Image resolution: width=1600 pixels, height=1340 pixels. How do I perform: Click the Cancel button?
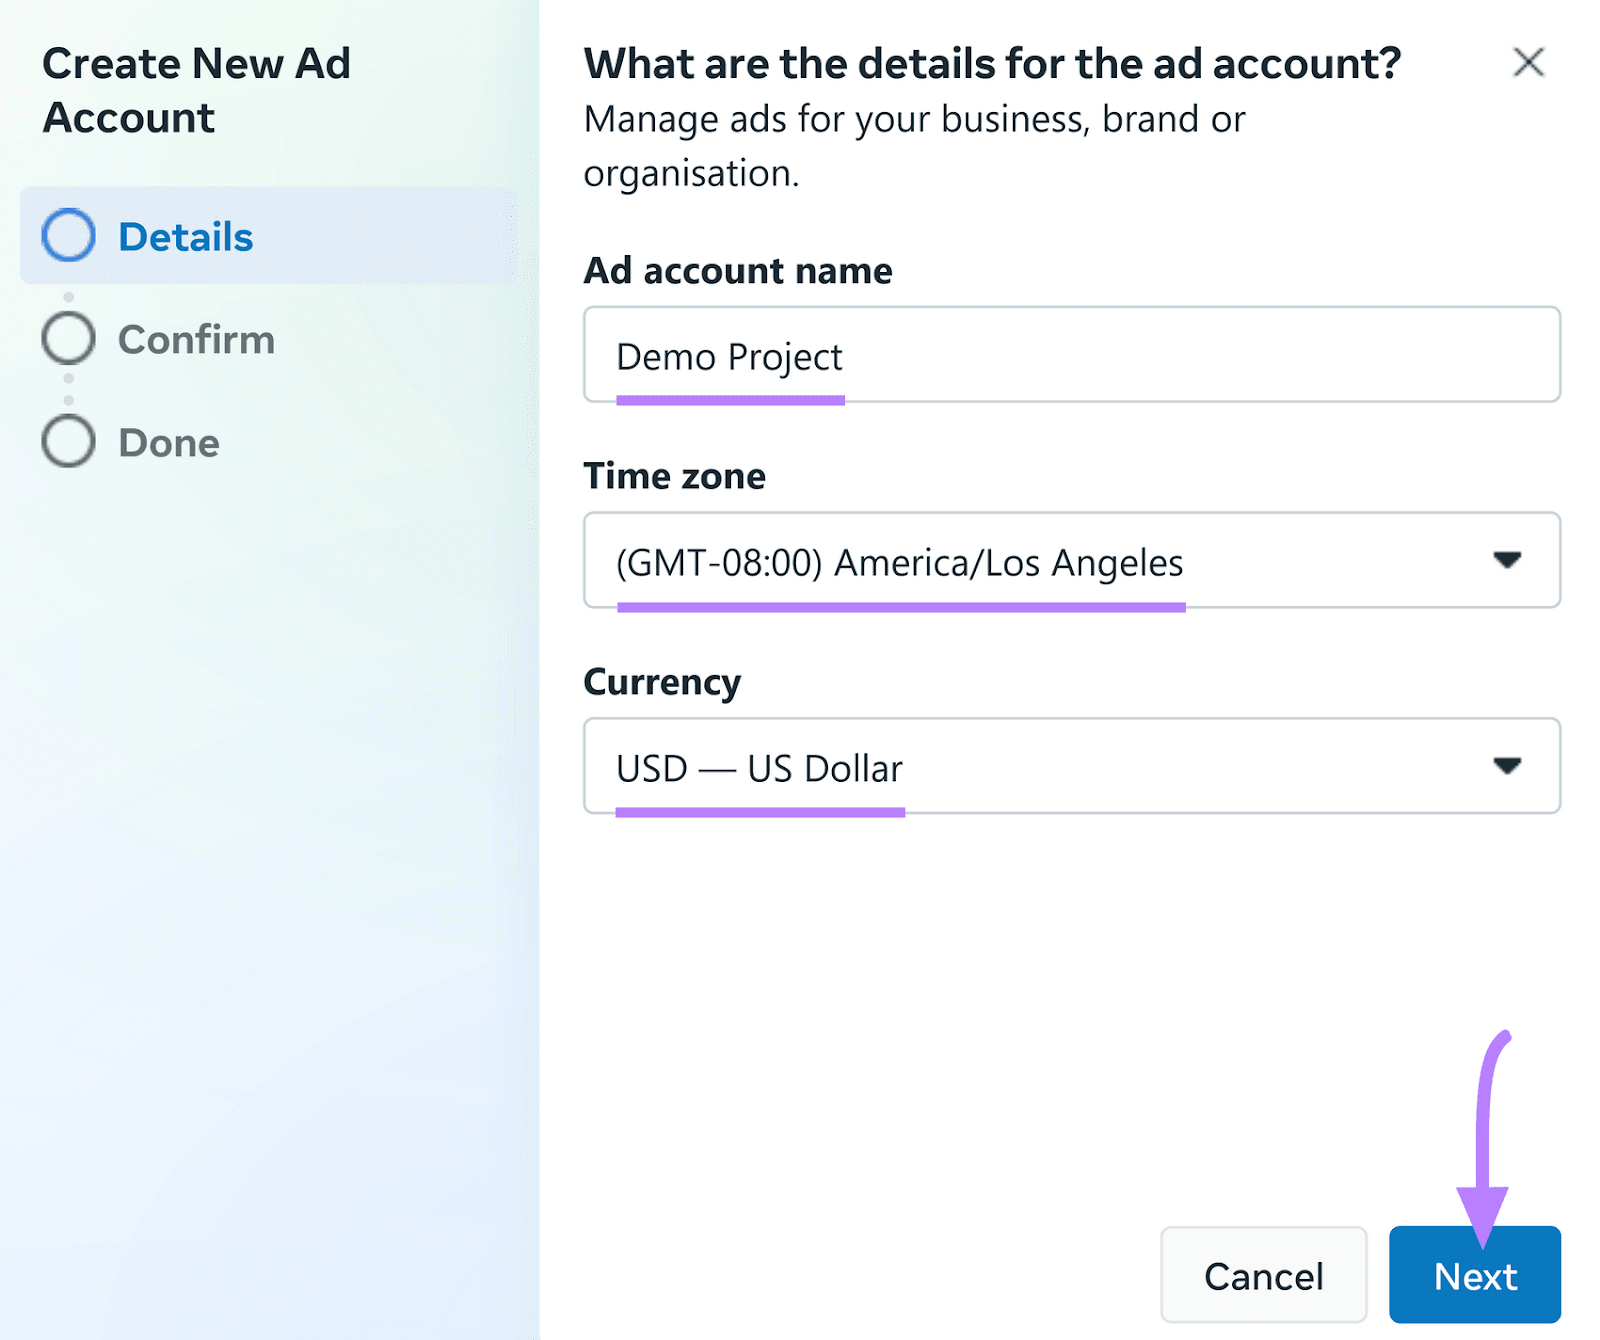click(x=1263, y=1275)
